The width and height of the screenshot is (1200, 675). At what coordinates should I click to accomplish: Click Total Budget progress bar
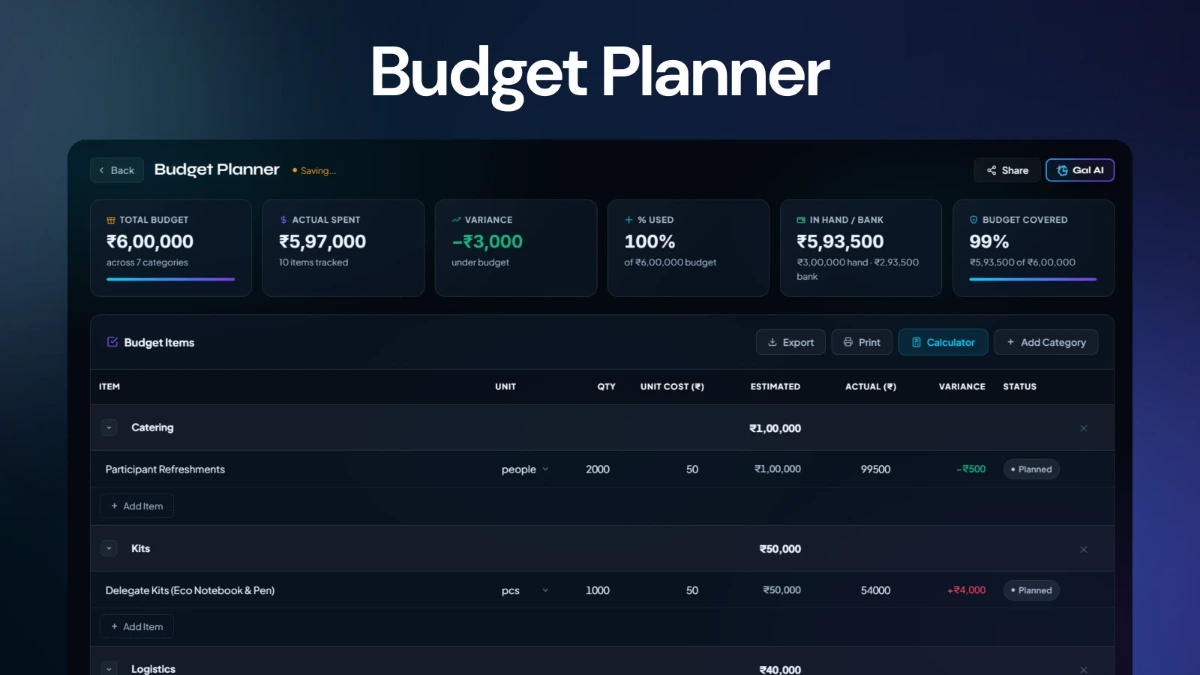[171, 279]
